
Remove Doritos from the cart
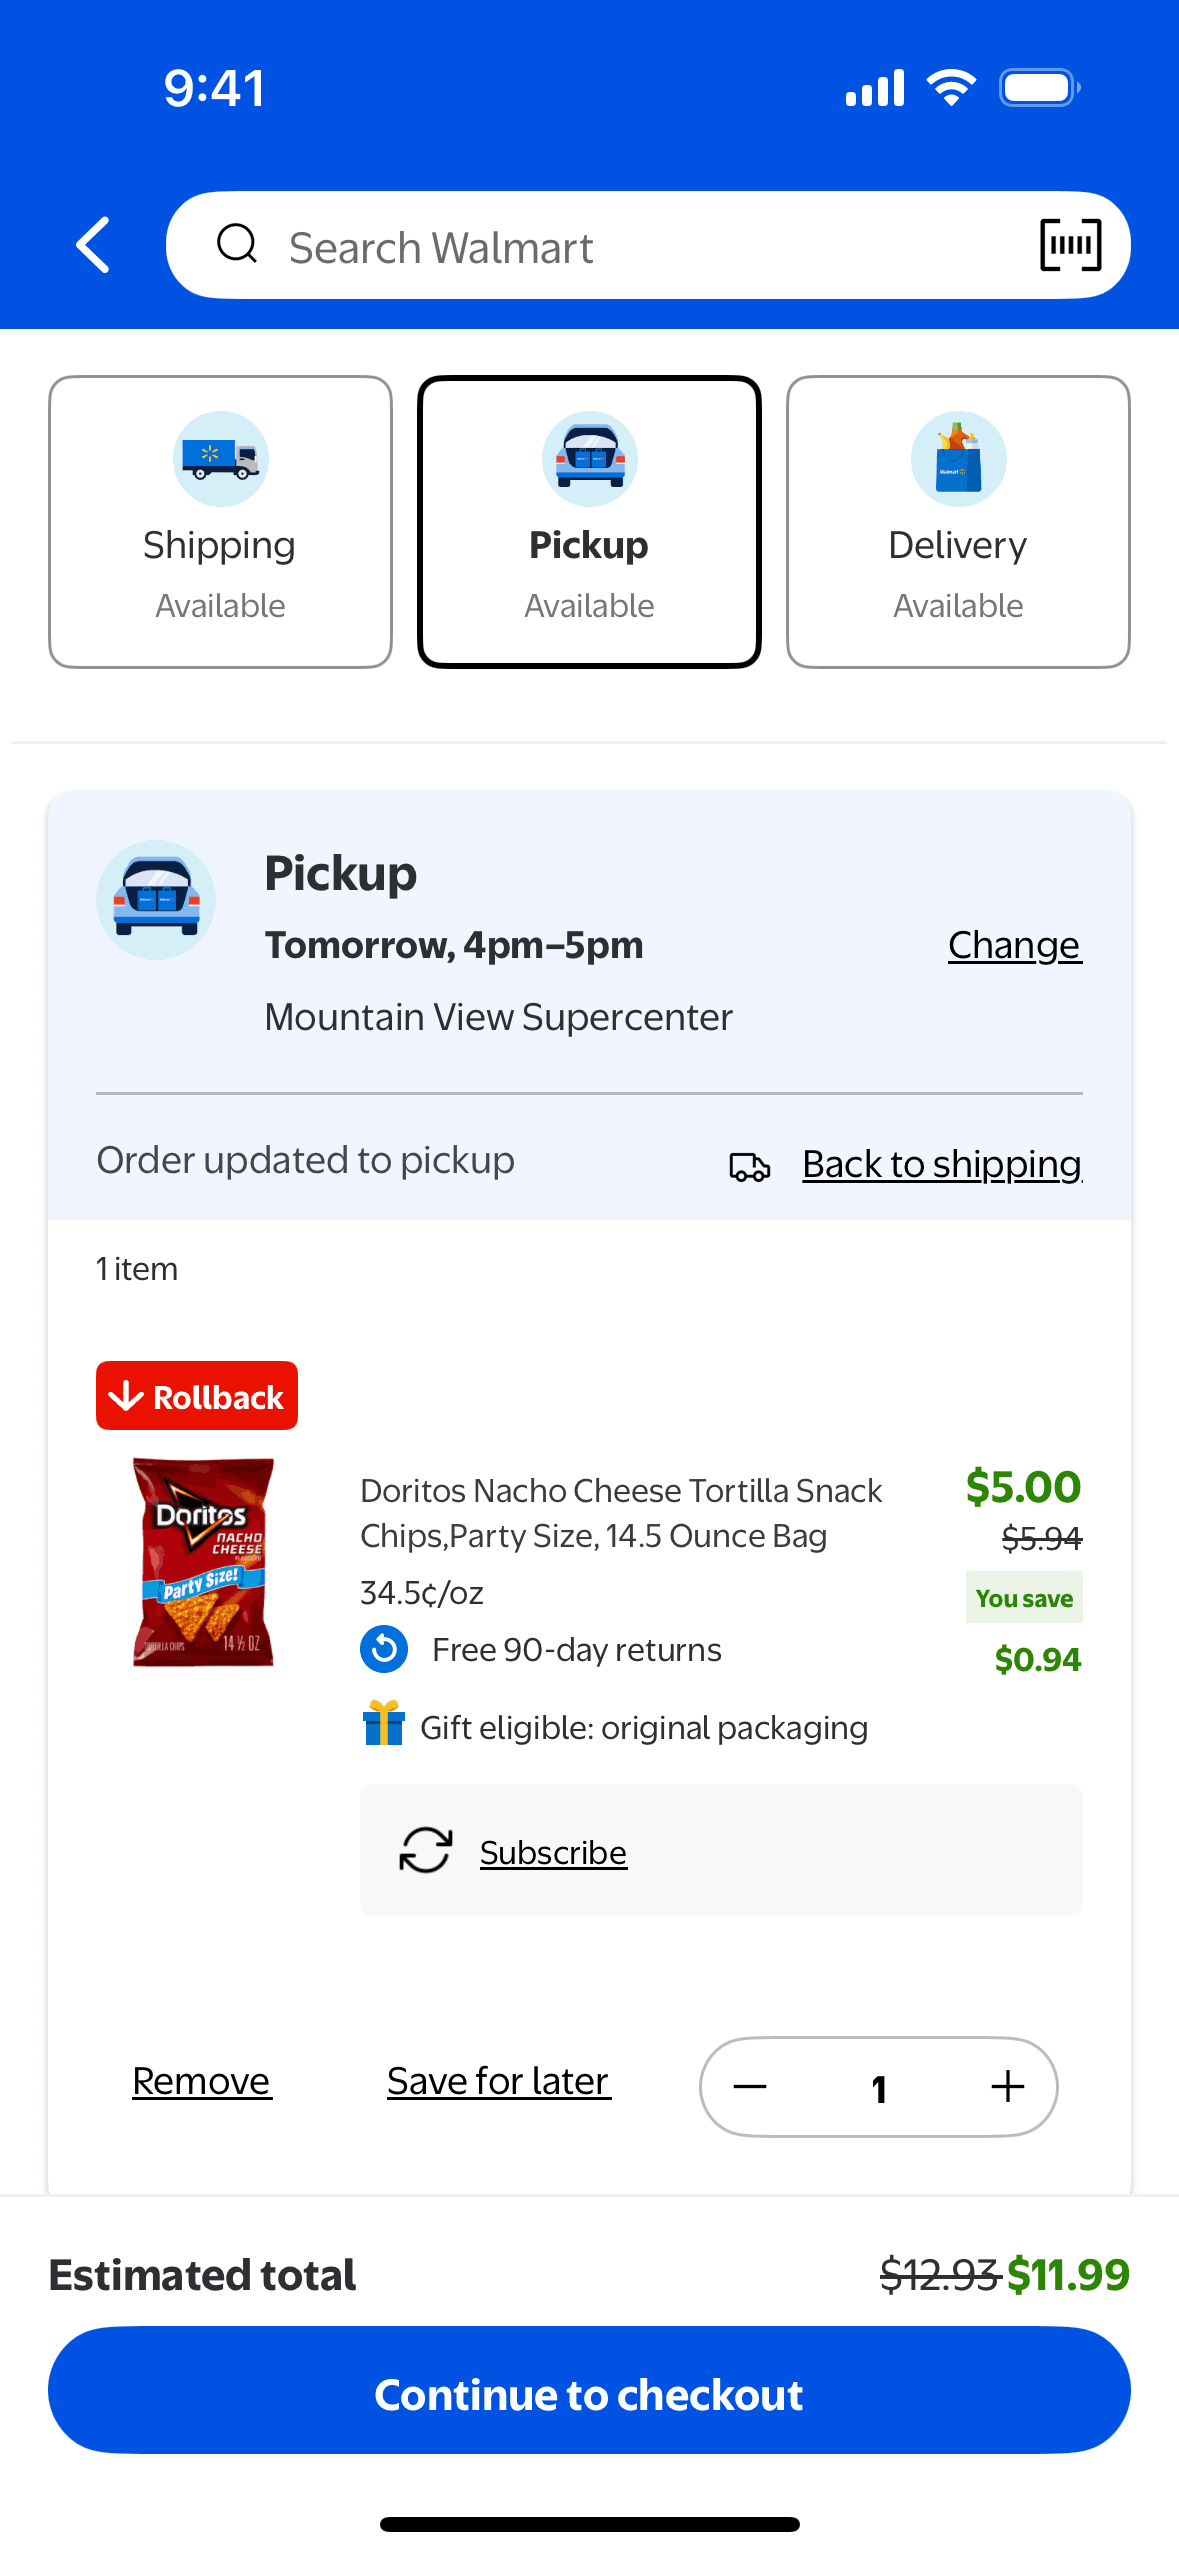[x=202, y=2081]
